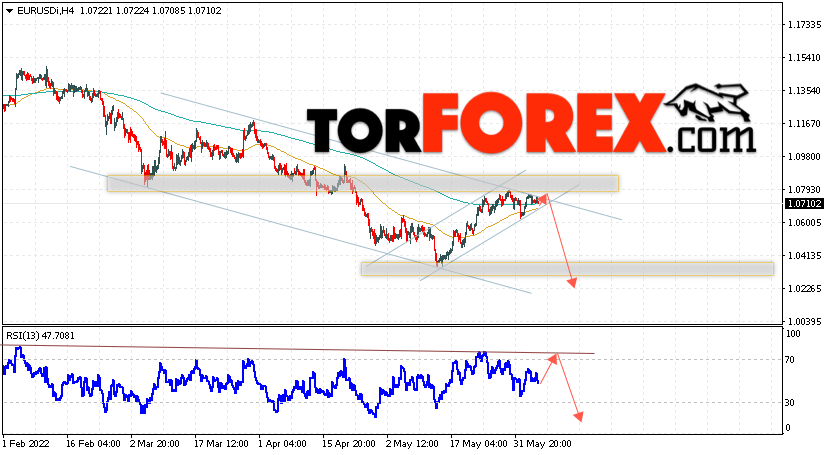Select the OHLC values 1.07221 1.07224 1.07085 1.07102
Image resolution: width=828 pixels, height=455 pixels.
coord(150,11)
